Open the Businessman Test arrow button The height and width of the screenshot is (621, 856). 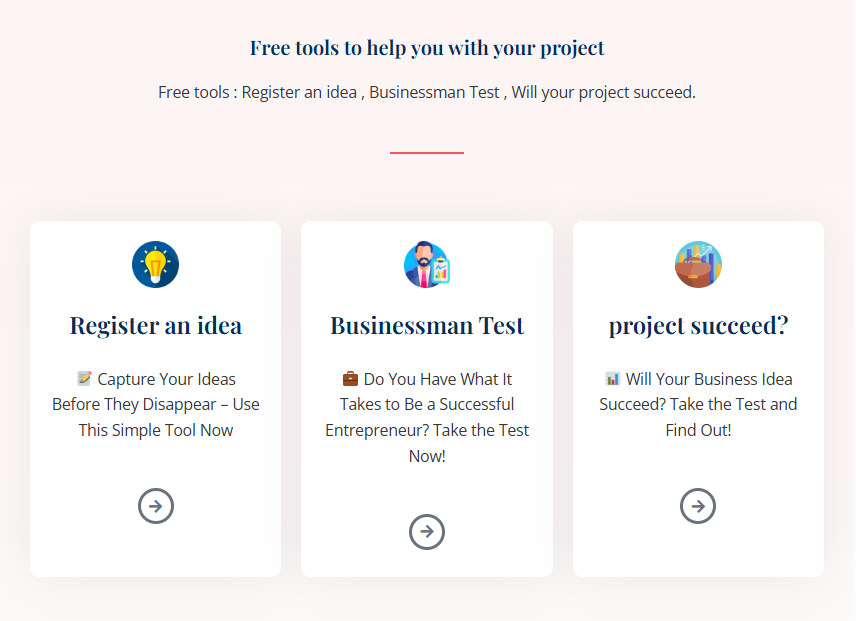click(427, 532)
